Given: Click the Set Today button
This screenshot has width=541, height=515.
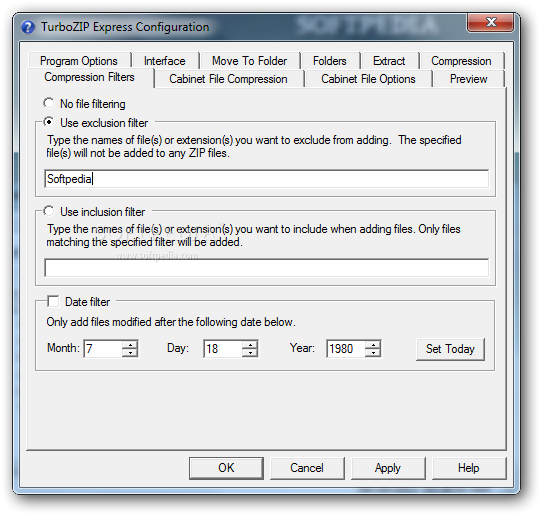Looking at the screenshot, I should coord(450,349).
